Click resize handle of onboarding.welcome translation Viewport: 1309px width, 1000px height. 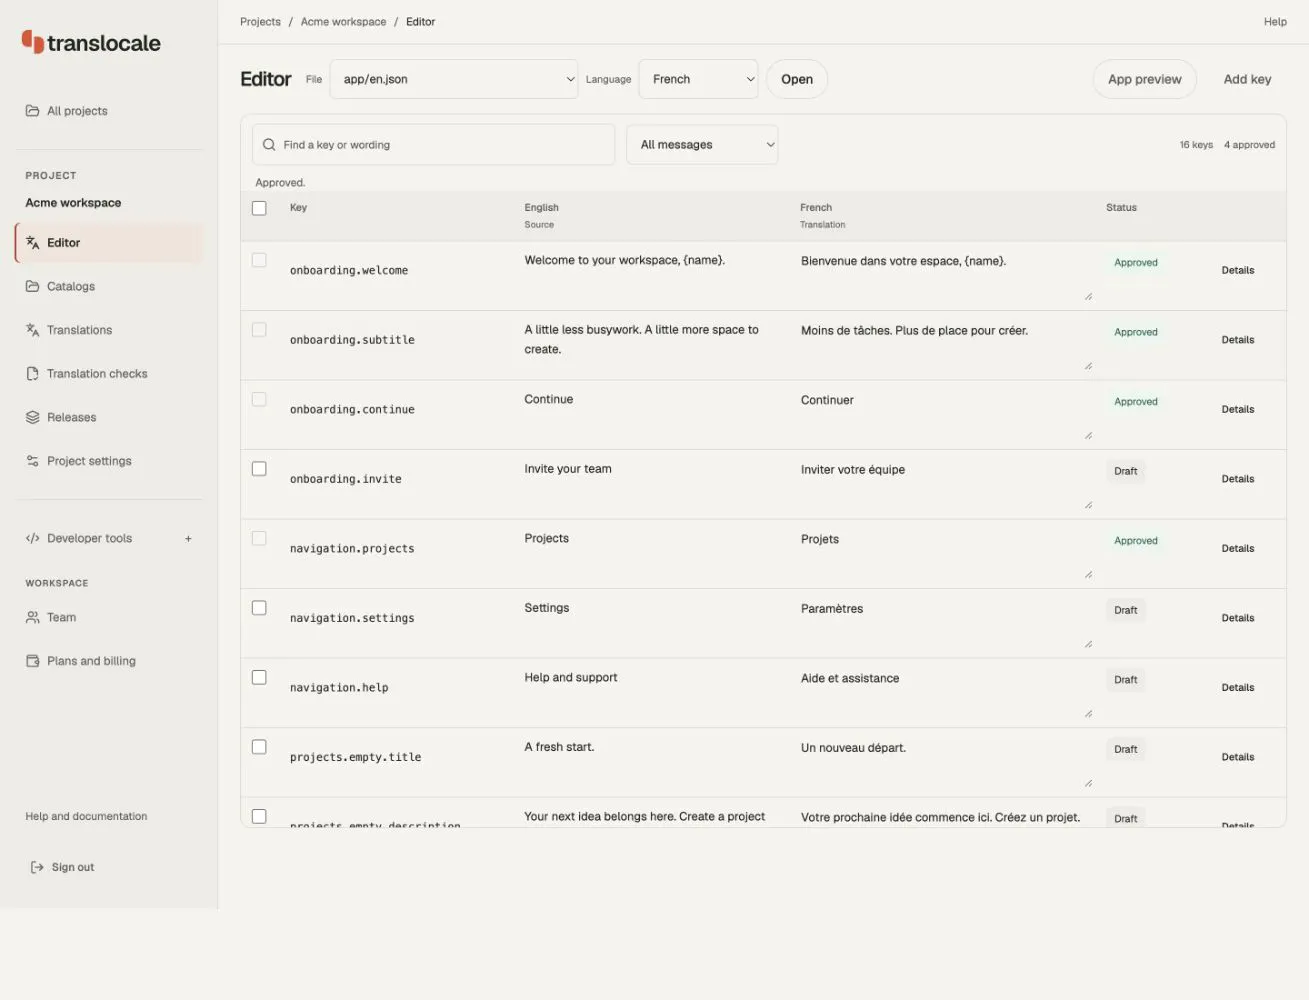pyautogui.click(x=1088, y=296)
